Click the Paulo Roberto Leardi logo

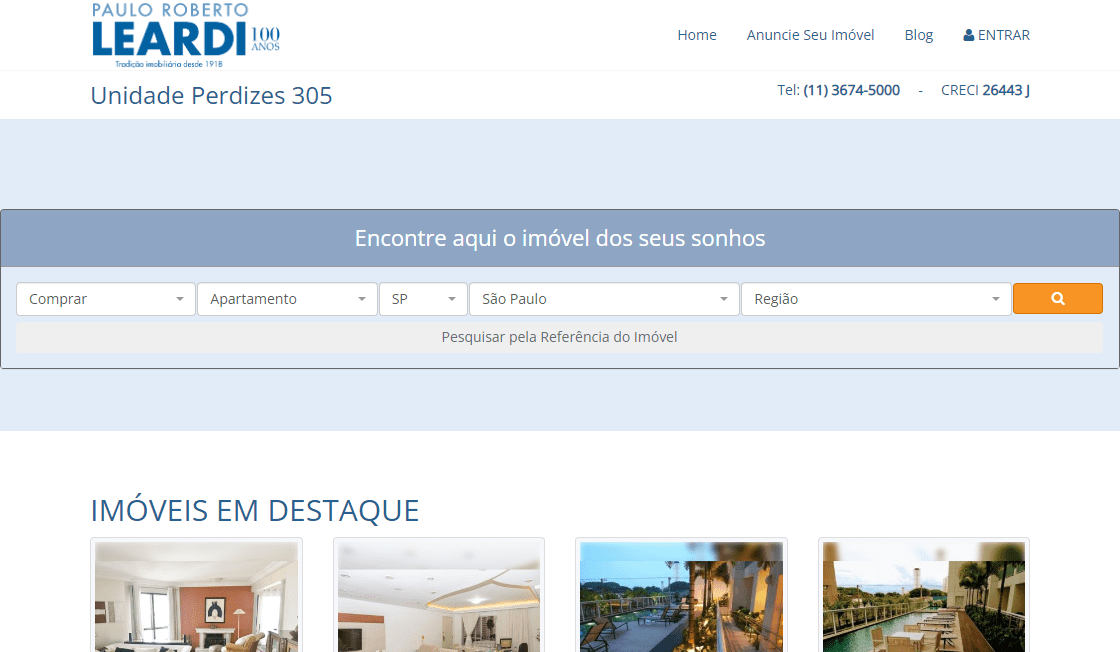pyautogui.click(x=185, y=35)
